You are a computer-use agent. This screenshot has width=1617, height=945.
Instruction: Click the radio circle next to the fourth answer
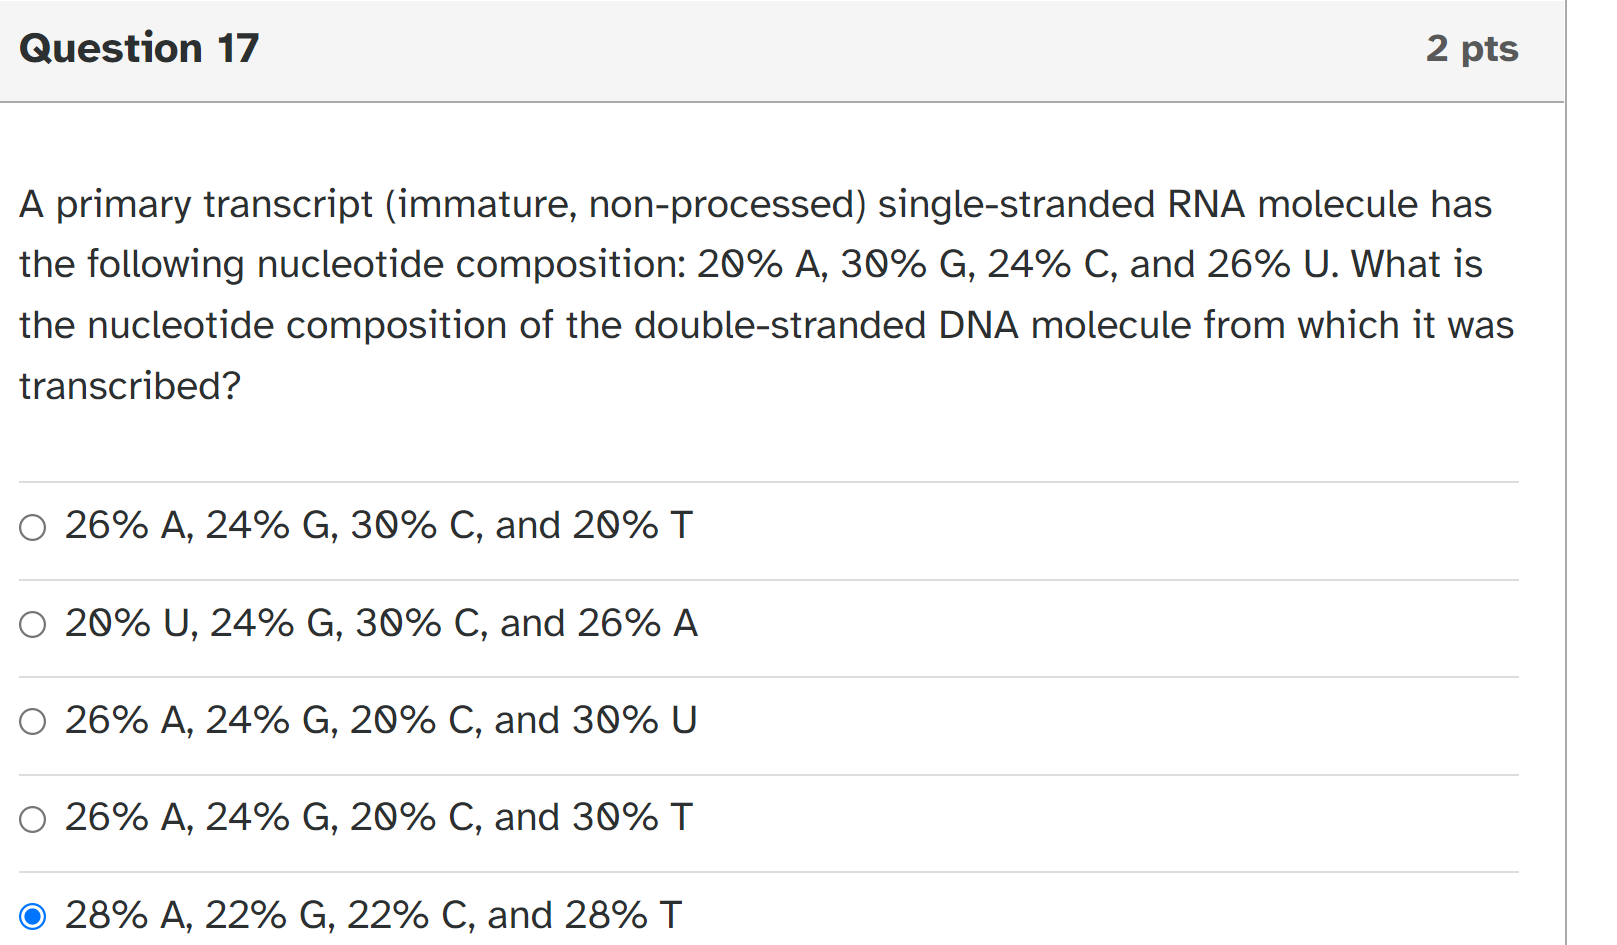pyautogui.click(x=31, y=816)
